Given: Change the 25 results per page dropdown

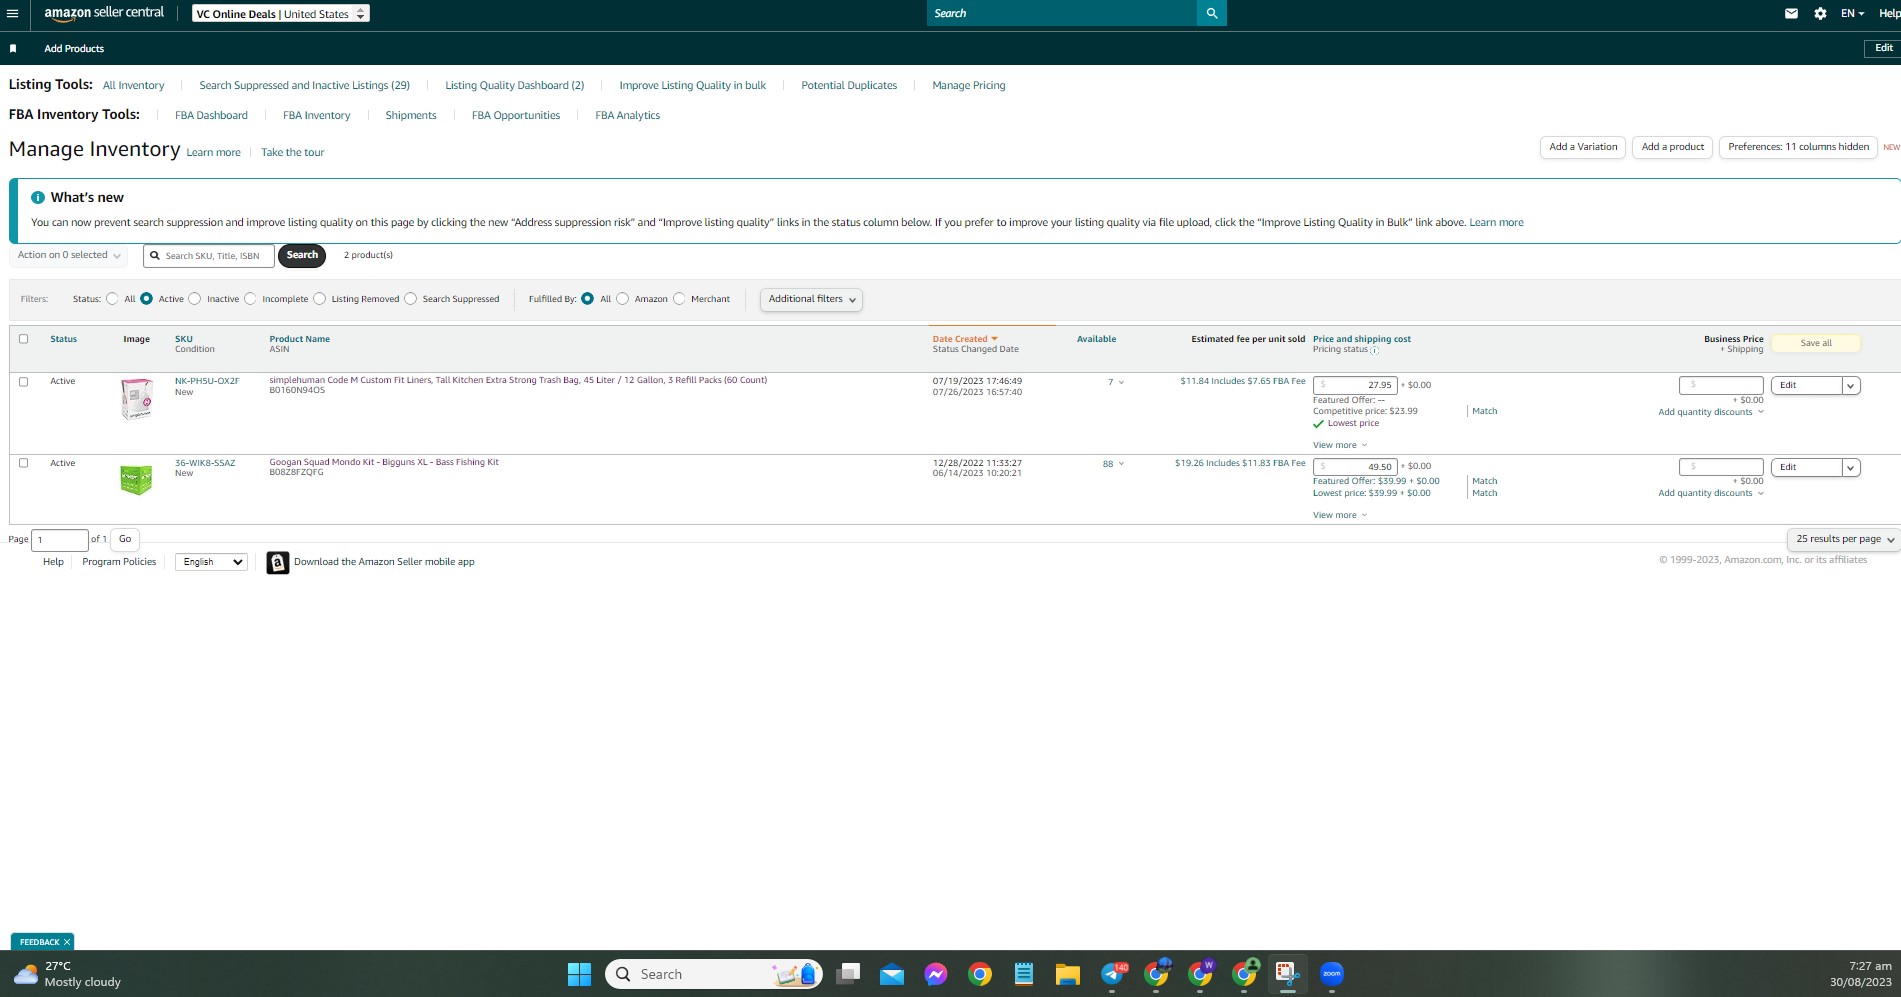Looking at the screenshot, I should pyautogui.click(x=1844, y=539).
